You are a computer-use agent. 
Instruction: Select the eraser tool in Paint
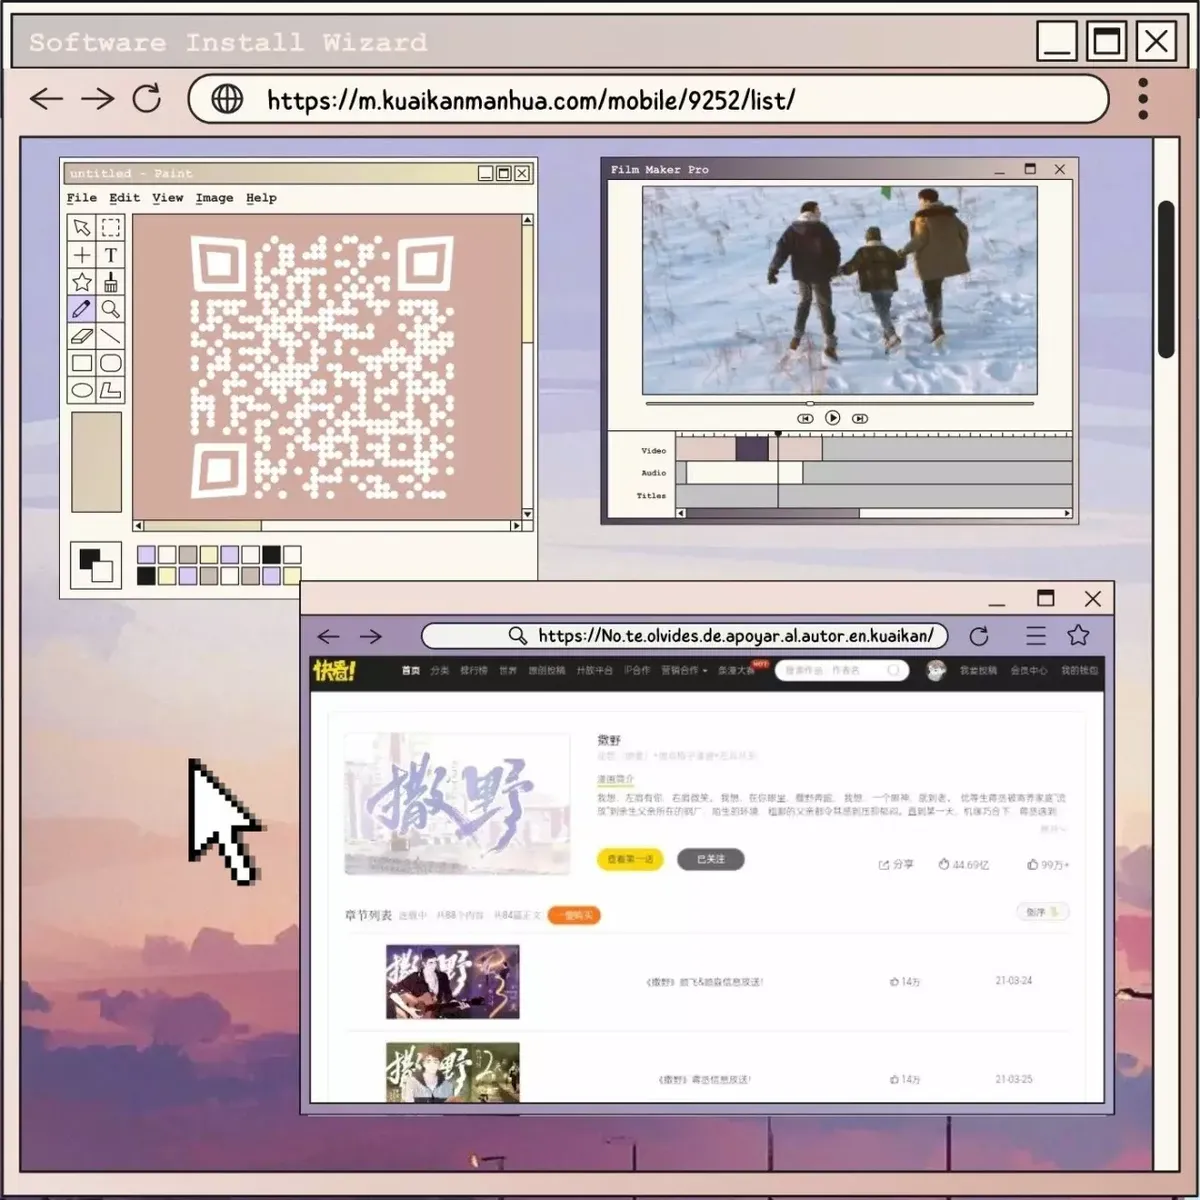pyautogui.click(x=82, y=336)
